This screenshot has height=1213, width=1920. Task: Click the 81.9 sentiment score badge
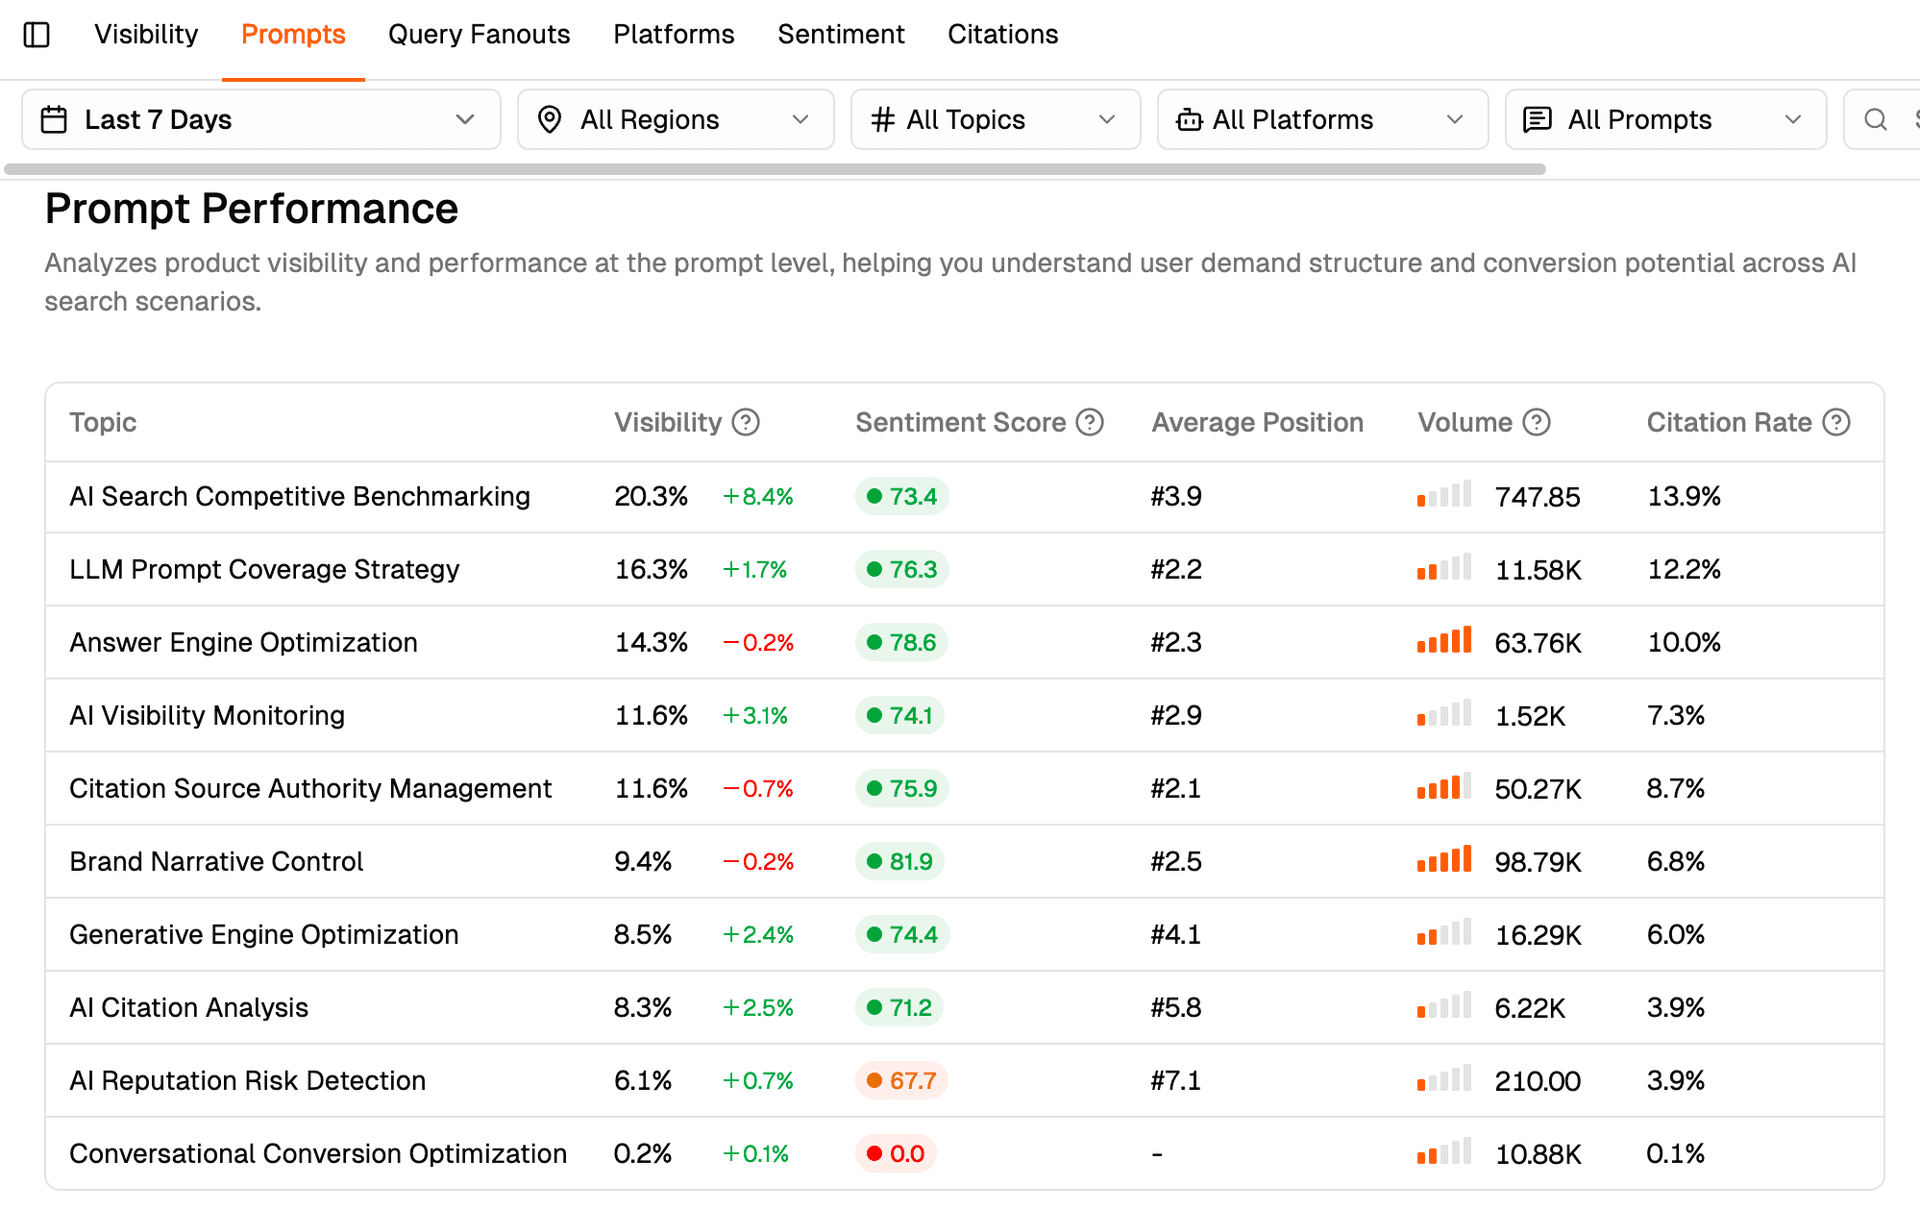(899, 861)
